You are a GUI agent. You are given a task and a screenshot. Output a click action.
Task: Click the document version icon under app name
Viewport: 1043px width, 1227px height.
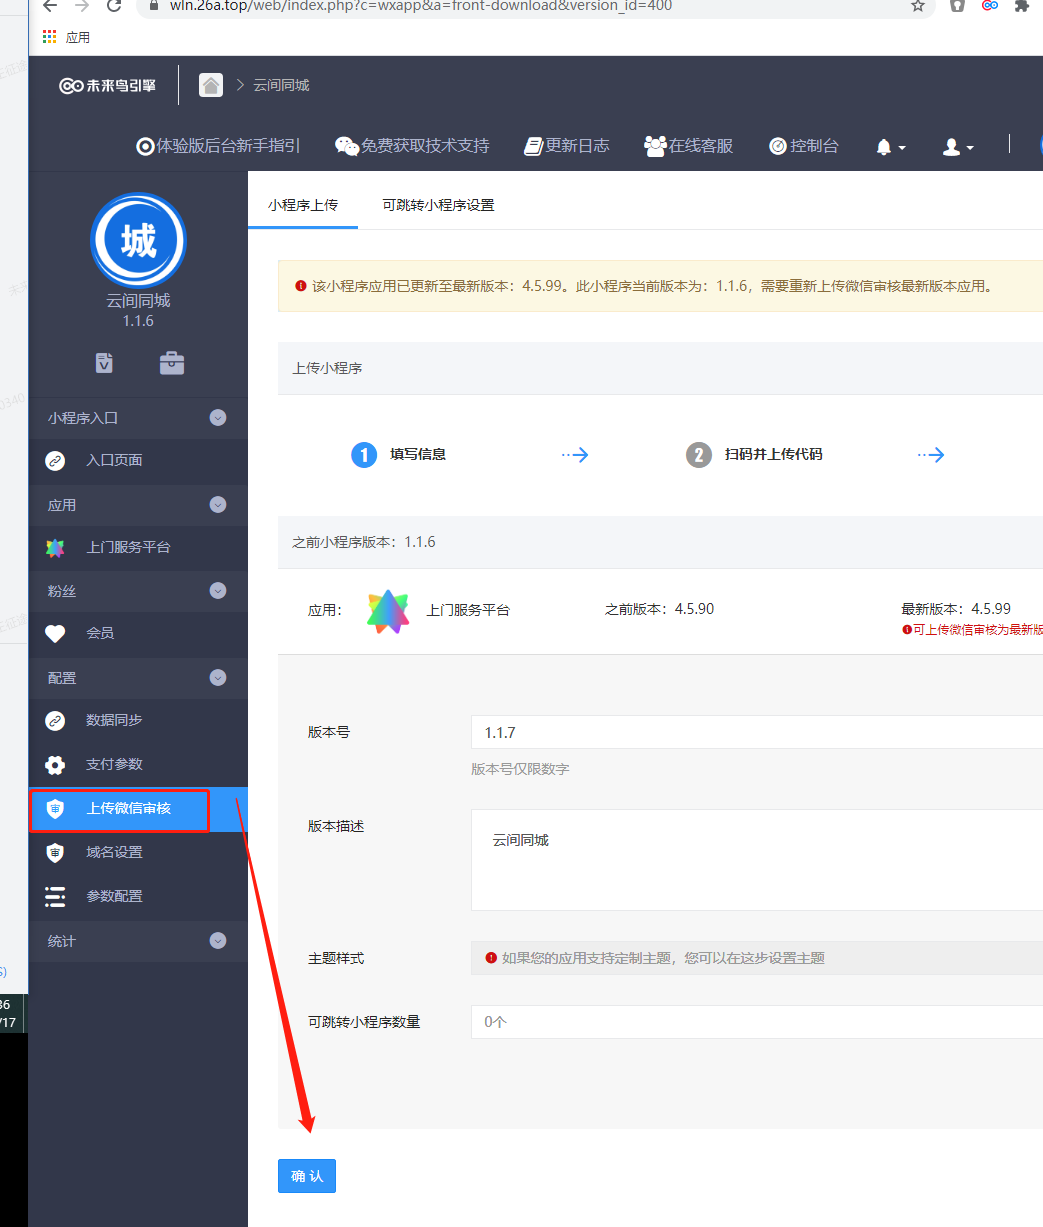point(104,363)
